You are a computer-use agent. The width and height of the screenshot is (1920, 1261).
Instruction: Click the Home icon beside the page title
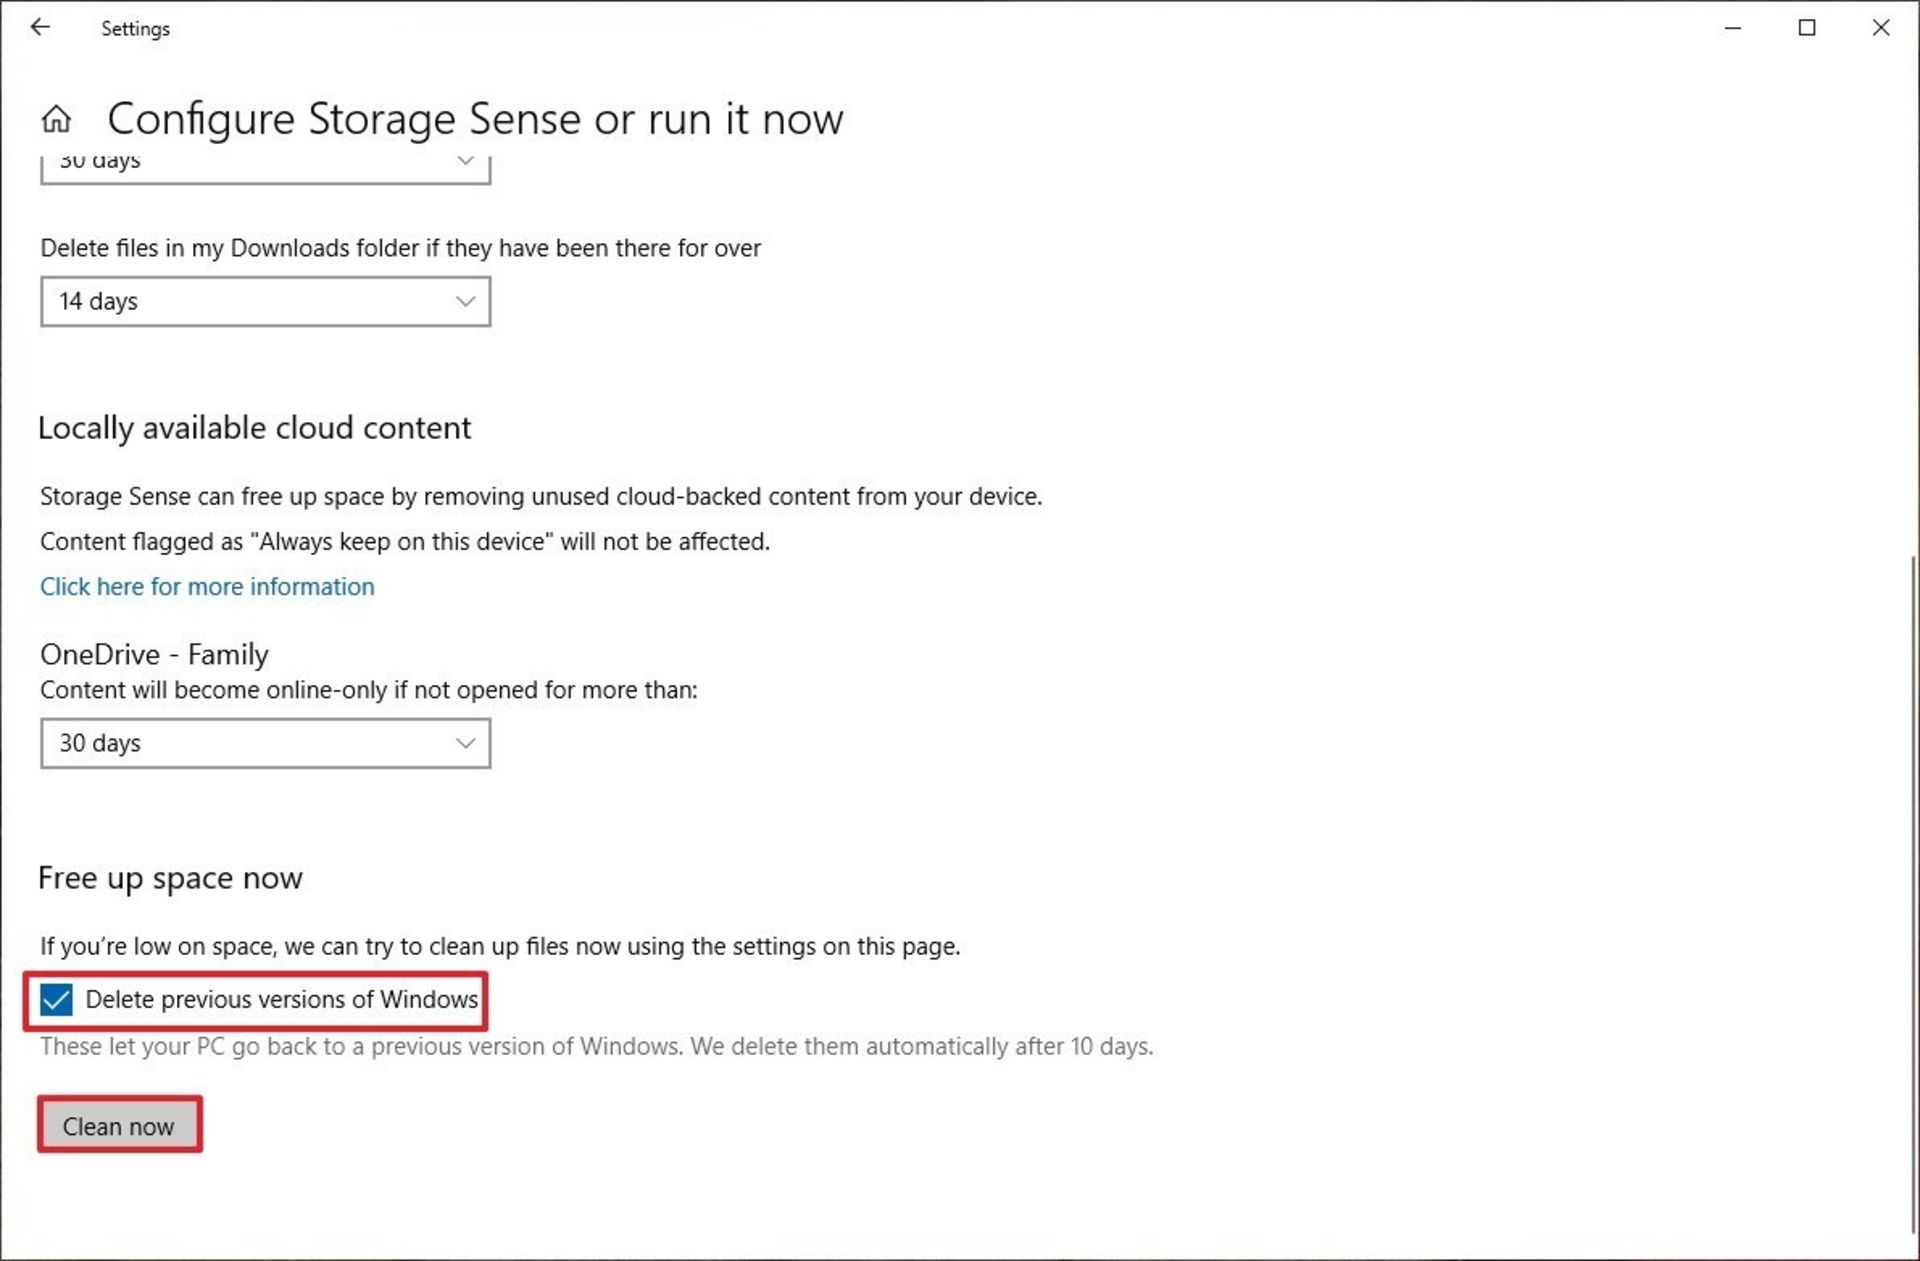coord(56,119)
